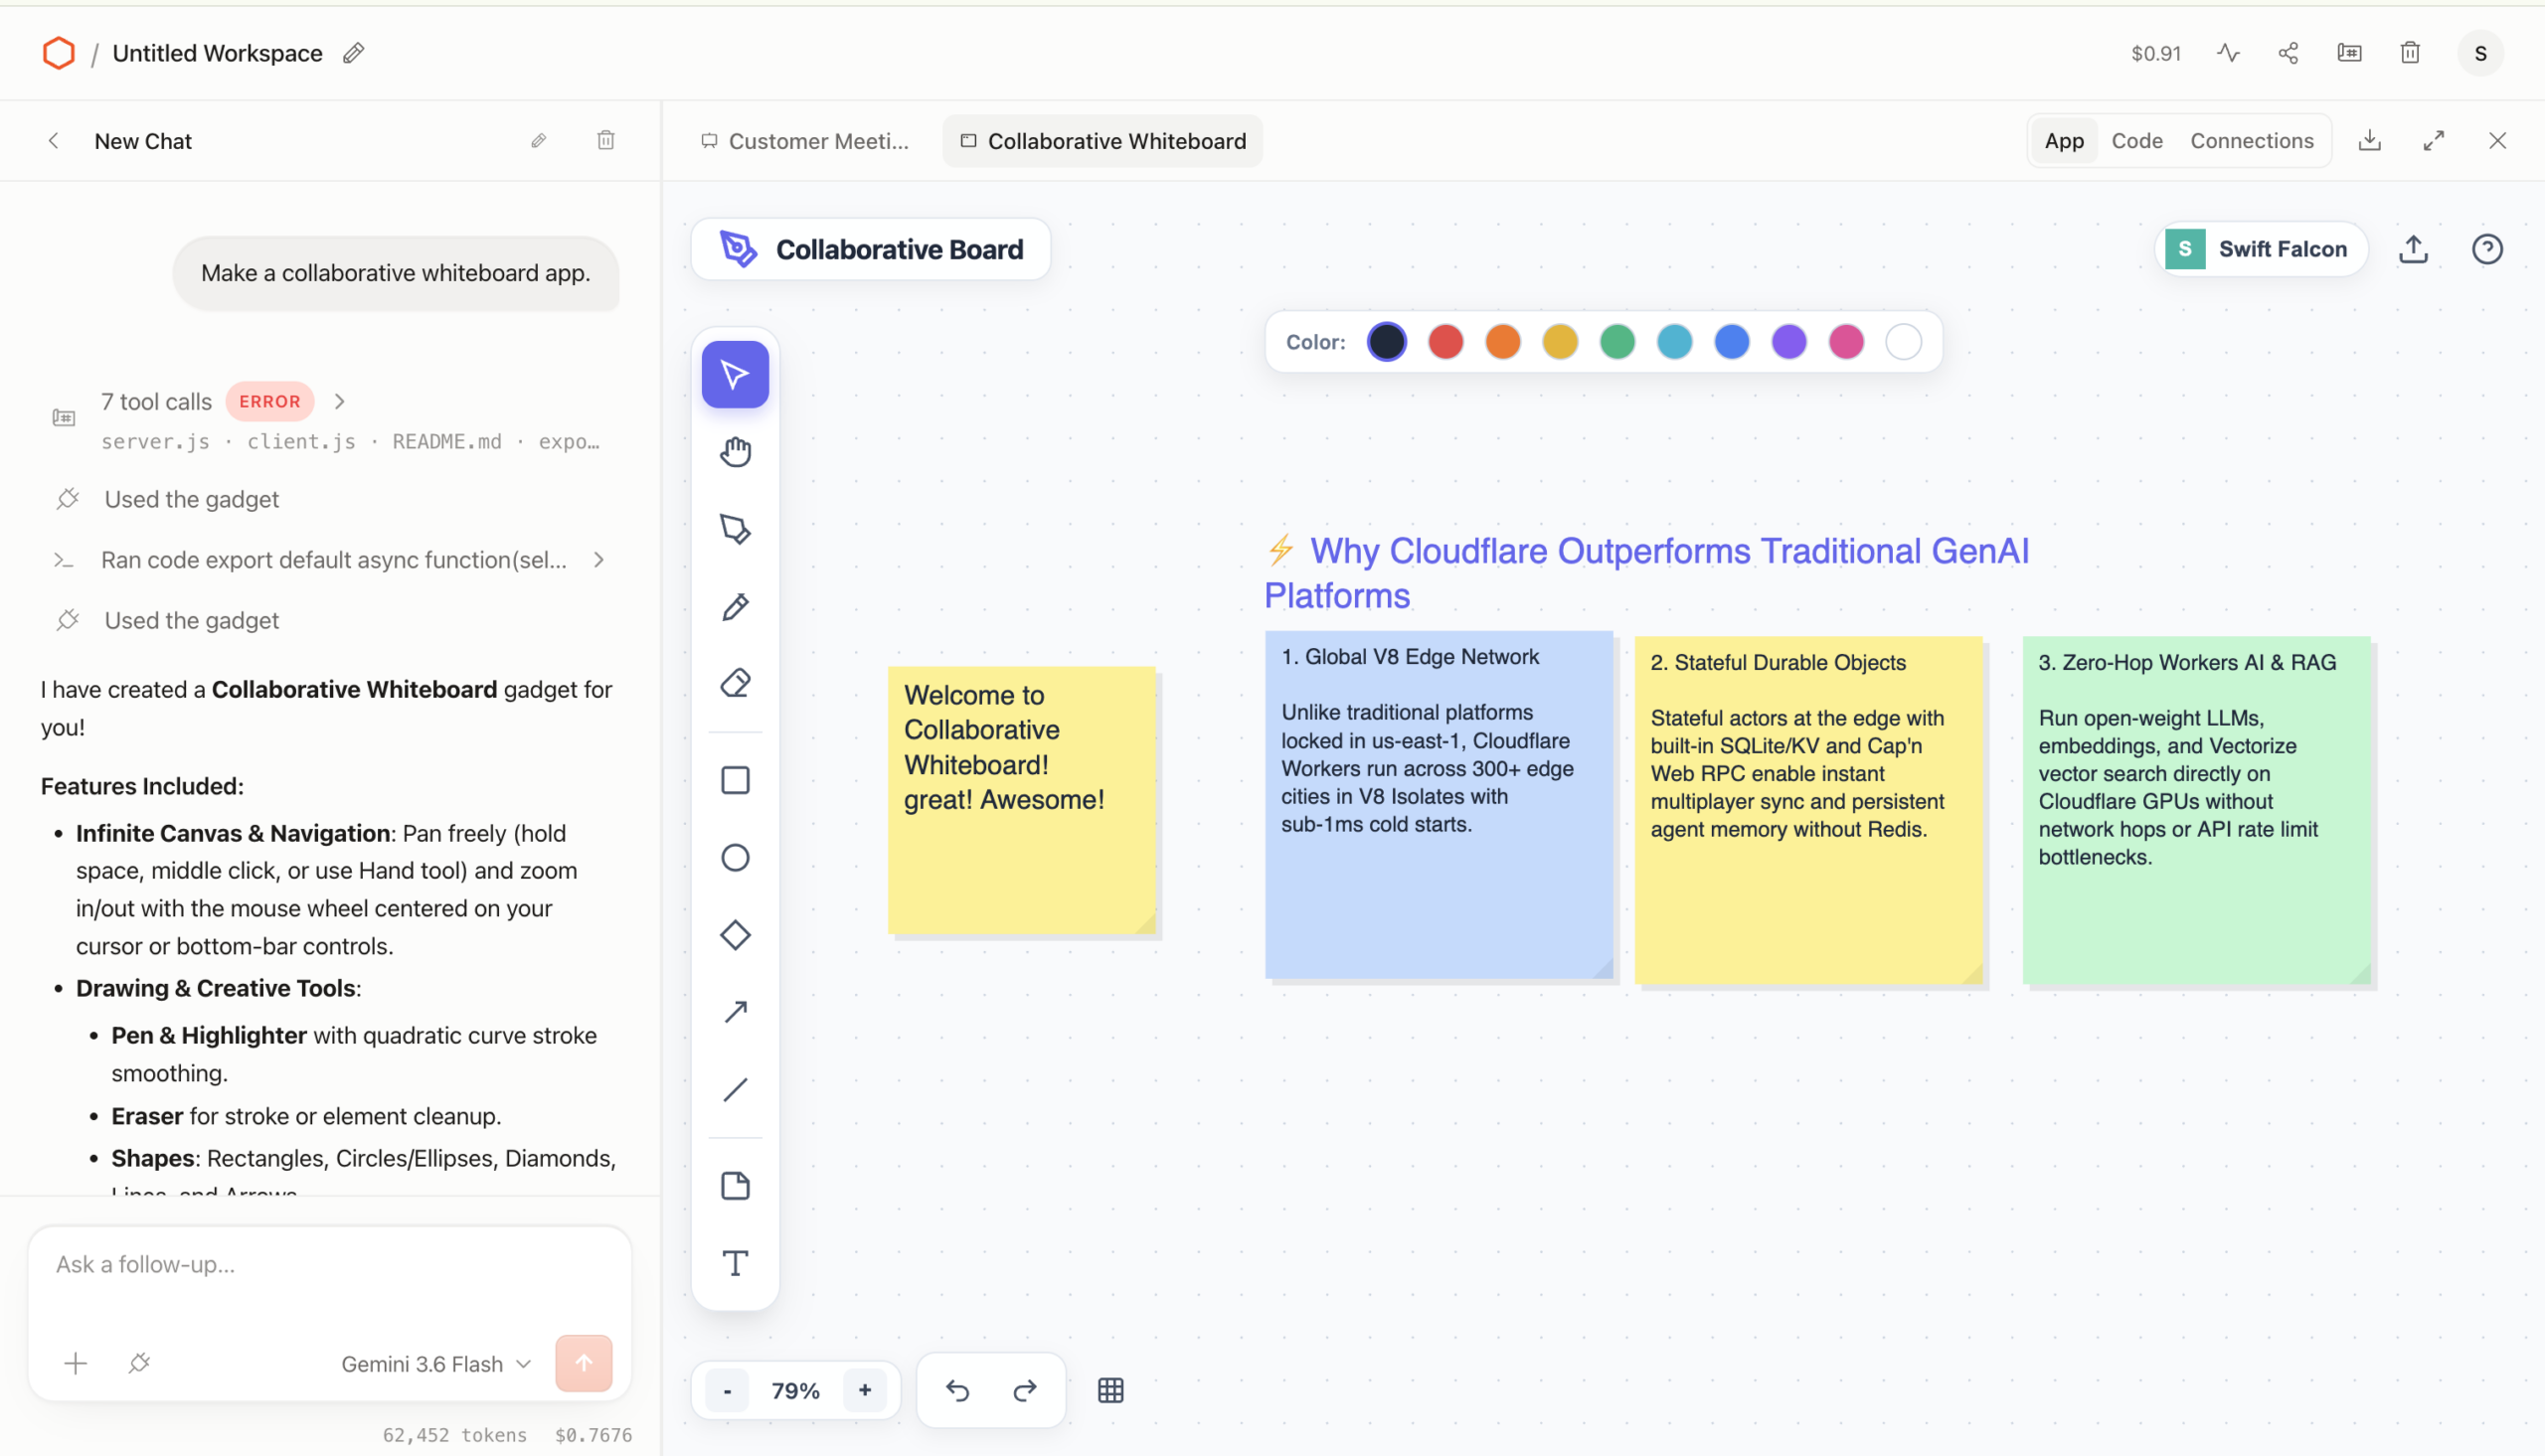Choose the Diamond shape tool
The width and height of the screenshot is (2545, 1456).
pos(735,935)
